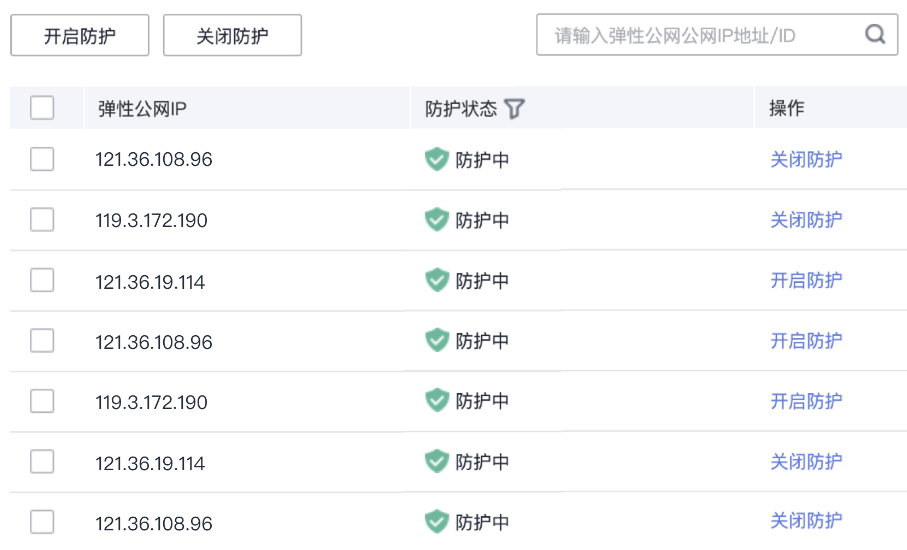Click 开启防护 link in first 121.36.19.114 row

coord(806,280)
